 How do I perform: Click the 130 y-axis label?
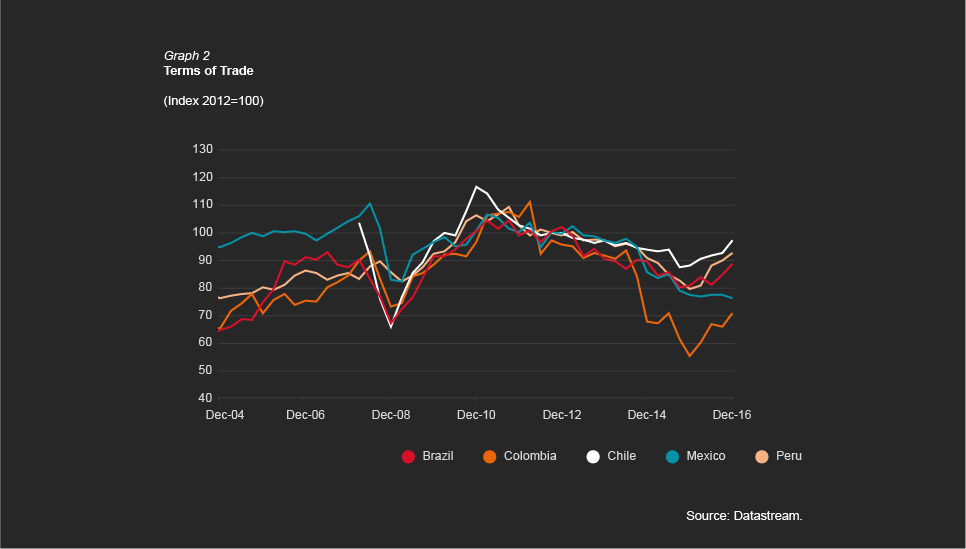[x=202, y=150]
